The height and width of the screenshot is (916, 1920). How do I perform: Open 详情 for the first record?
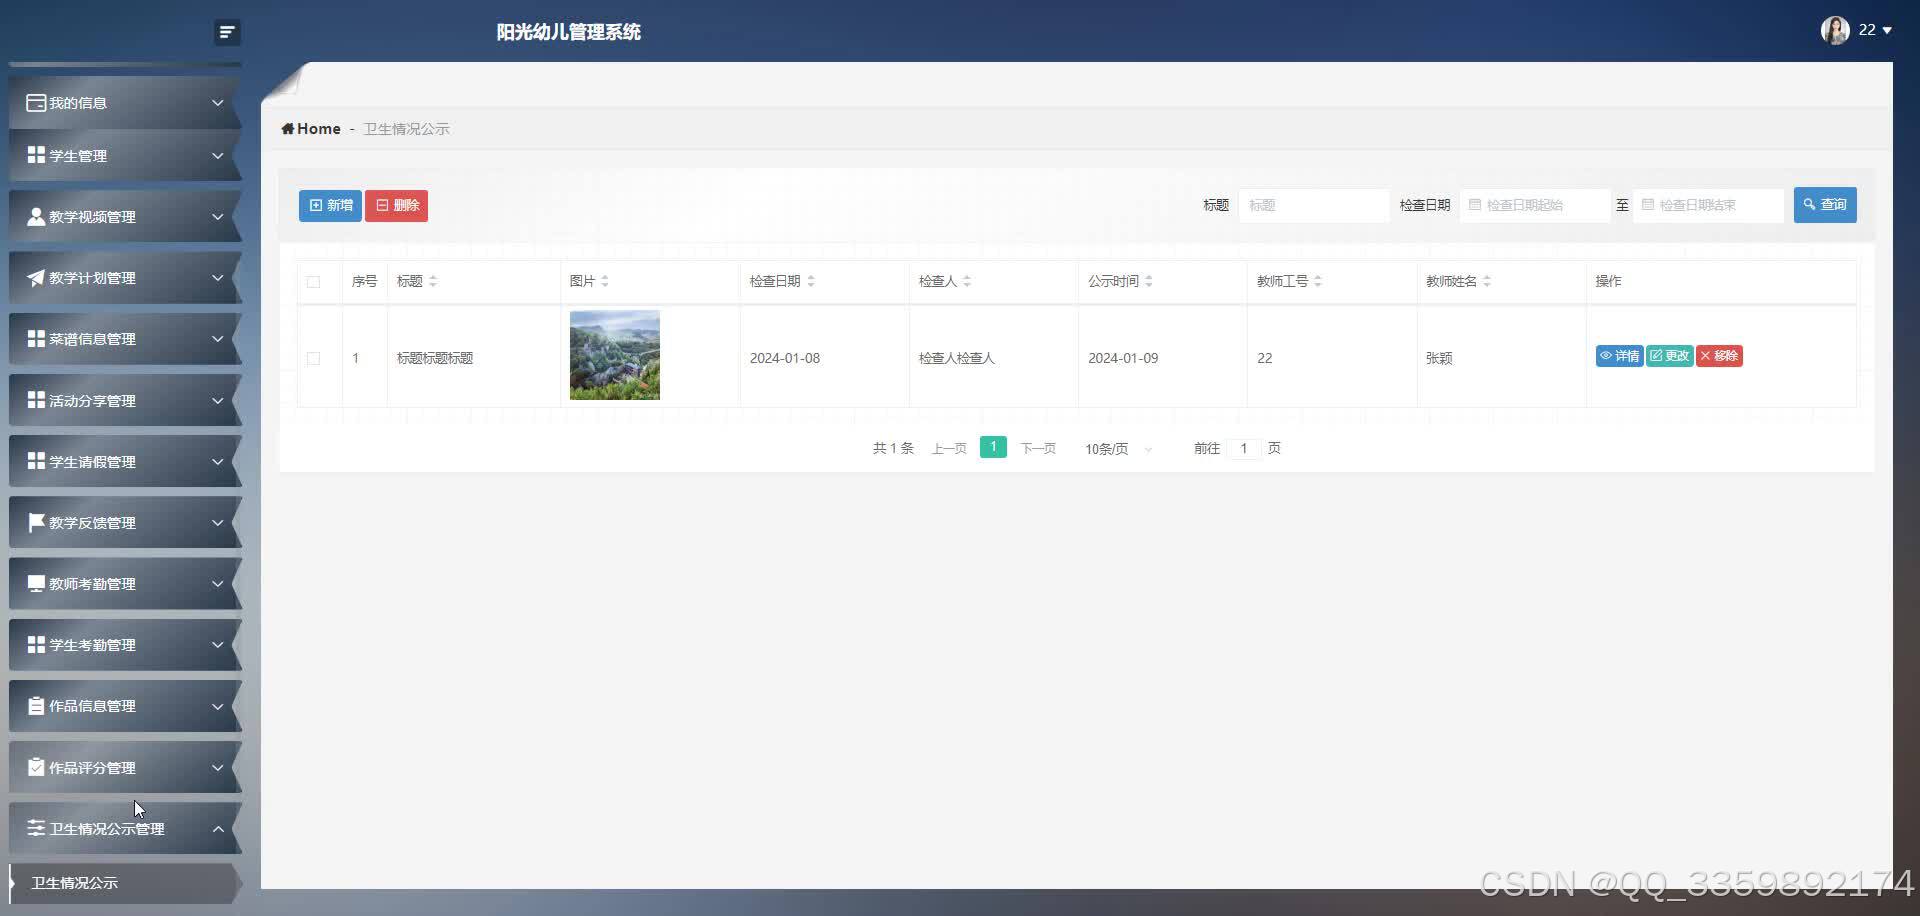point(1619,355)
